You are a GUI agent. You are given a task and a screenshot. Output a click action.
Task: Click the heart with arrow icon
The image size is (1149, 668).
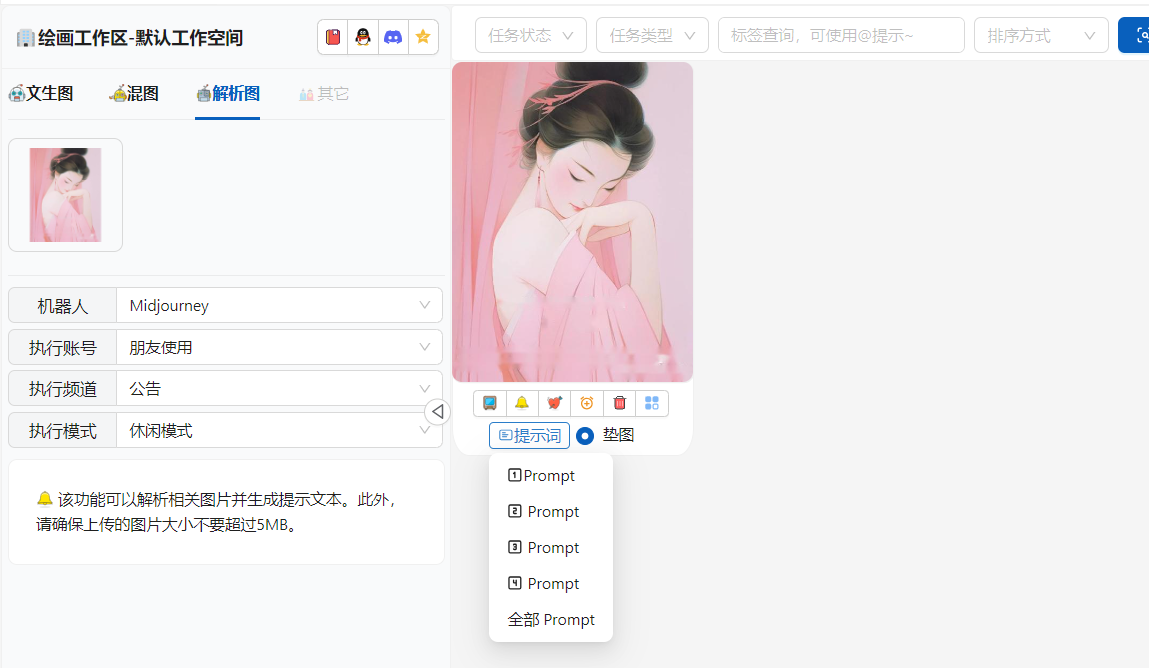(554, 403)
